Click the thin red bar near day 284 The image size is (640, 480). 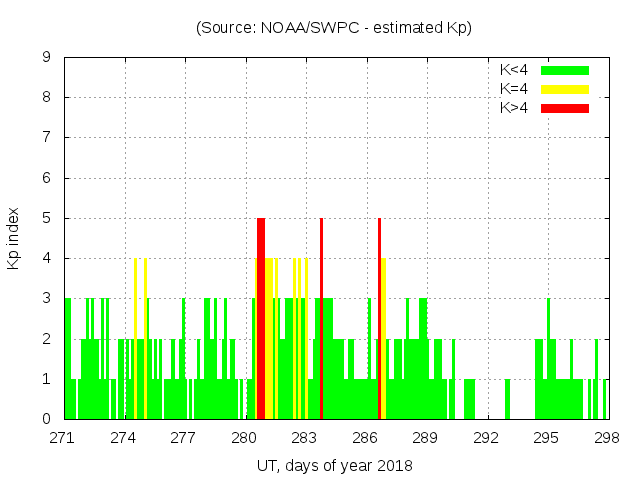click(321, 318)
